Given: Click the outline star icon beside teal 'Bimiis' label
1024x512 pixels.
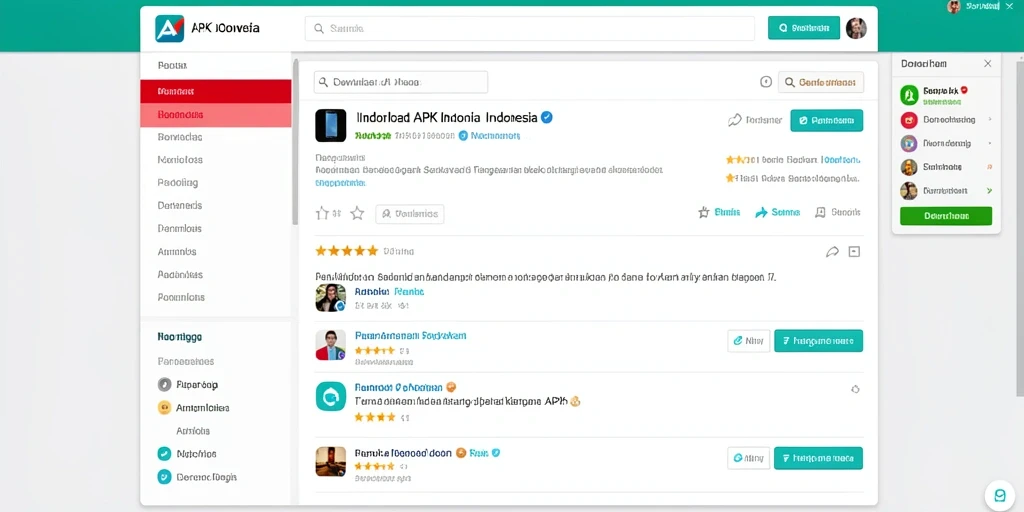Looking at the screenshot, I should (703, 212).
